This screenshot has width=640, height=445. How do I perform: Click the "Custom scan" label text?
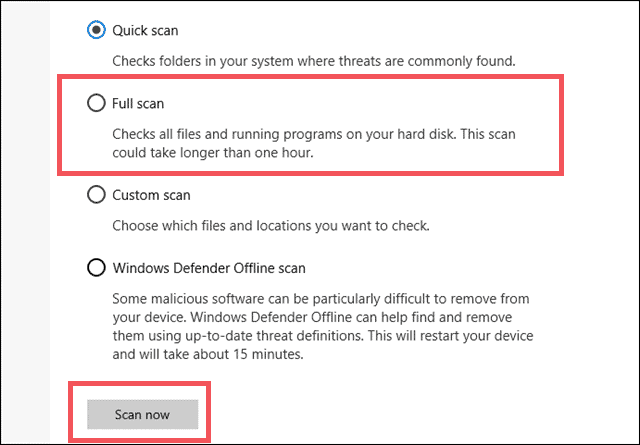point(153,194)
